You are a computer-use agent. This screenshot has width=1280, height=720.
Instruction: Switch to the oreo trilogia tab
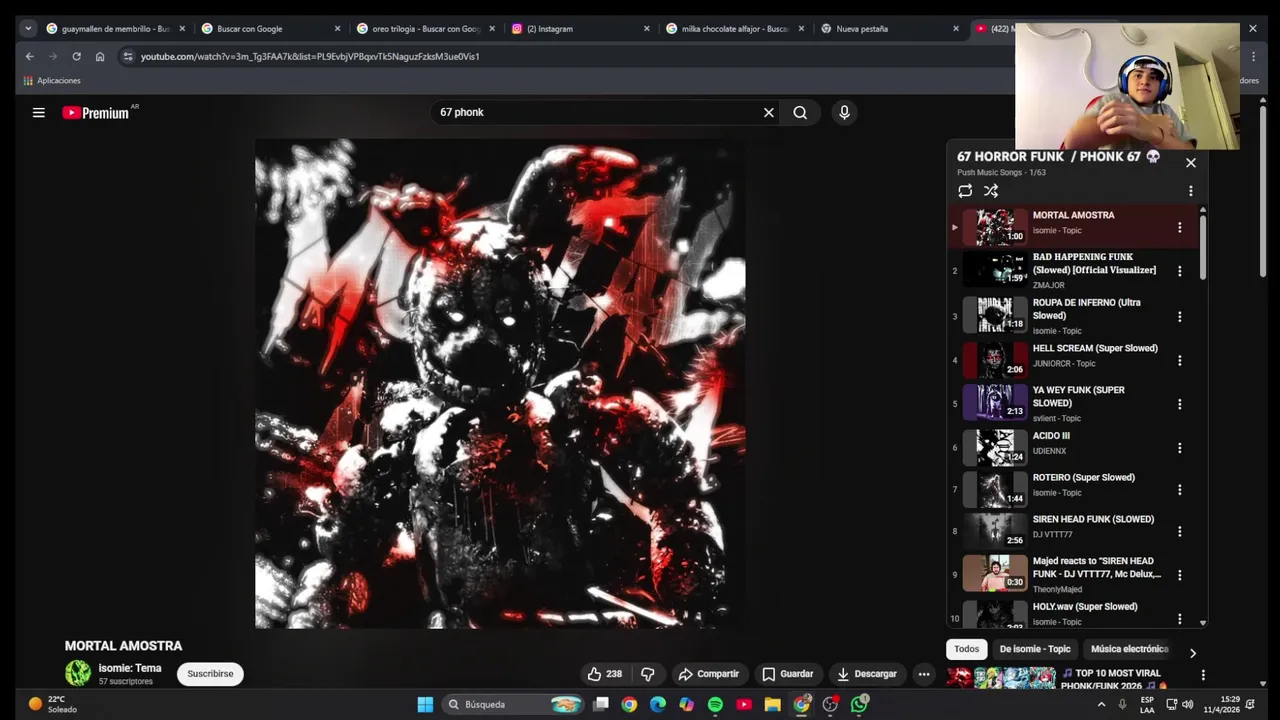click(x=424, y=29)
